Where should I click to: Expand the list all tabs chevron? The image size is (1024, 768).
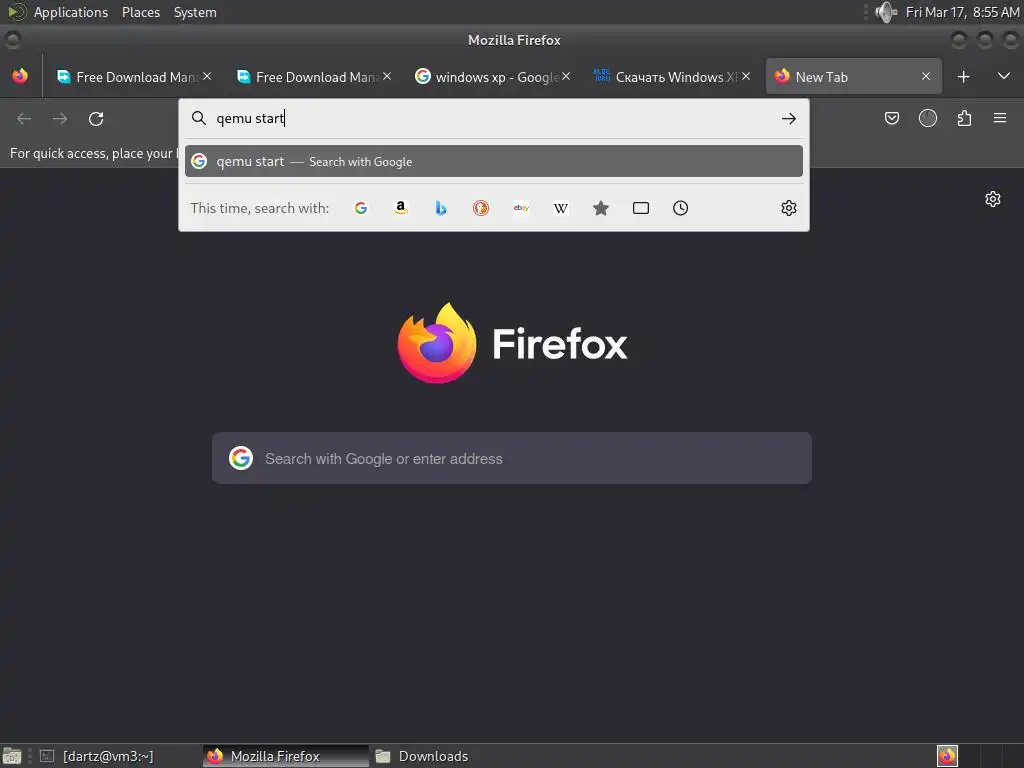(1004, 76)
